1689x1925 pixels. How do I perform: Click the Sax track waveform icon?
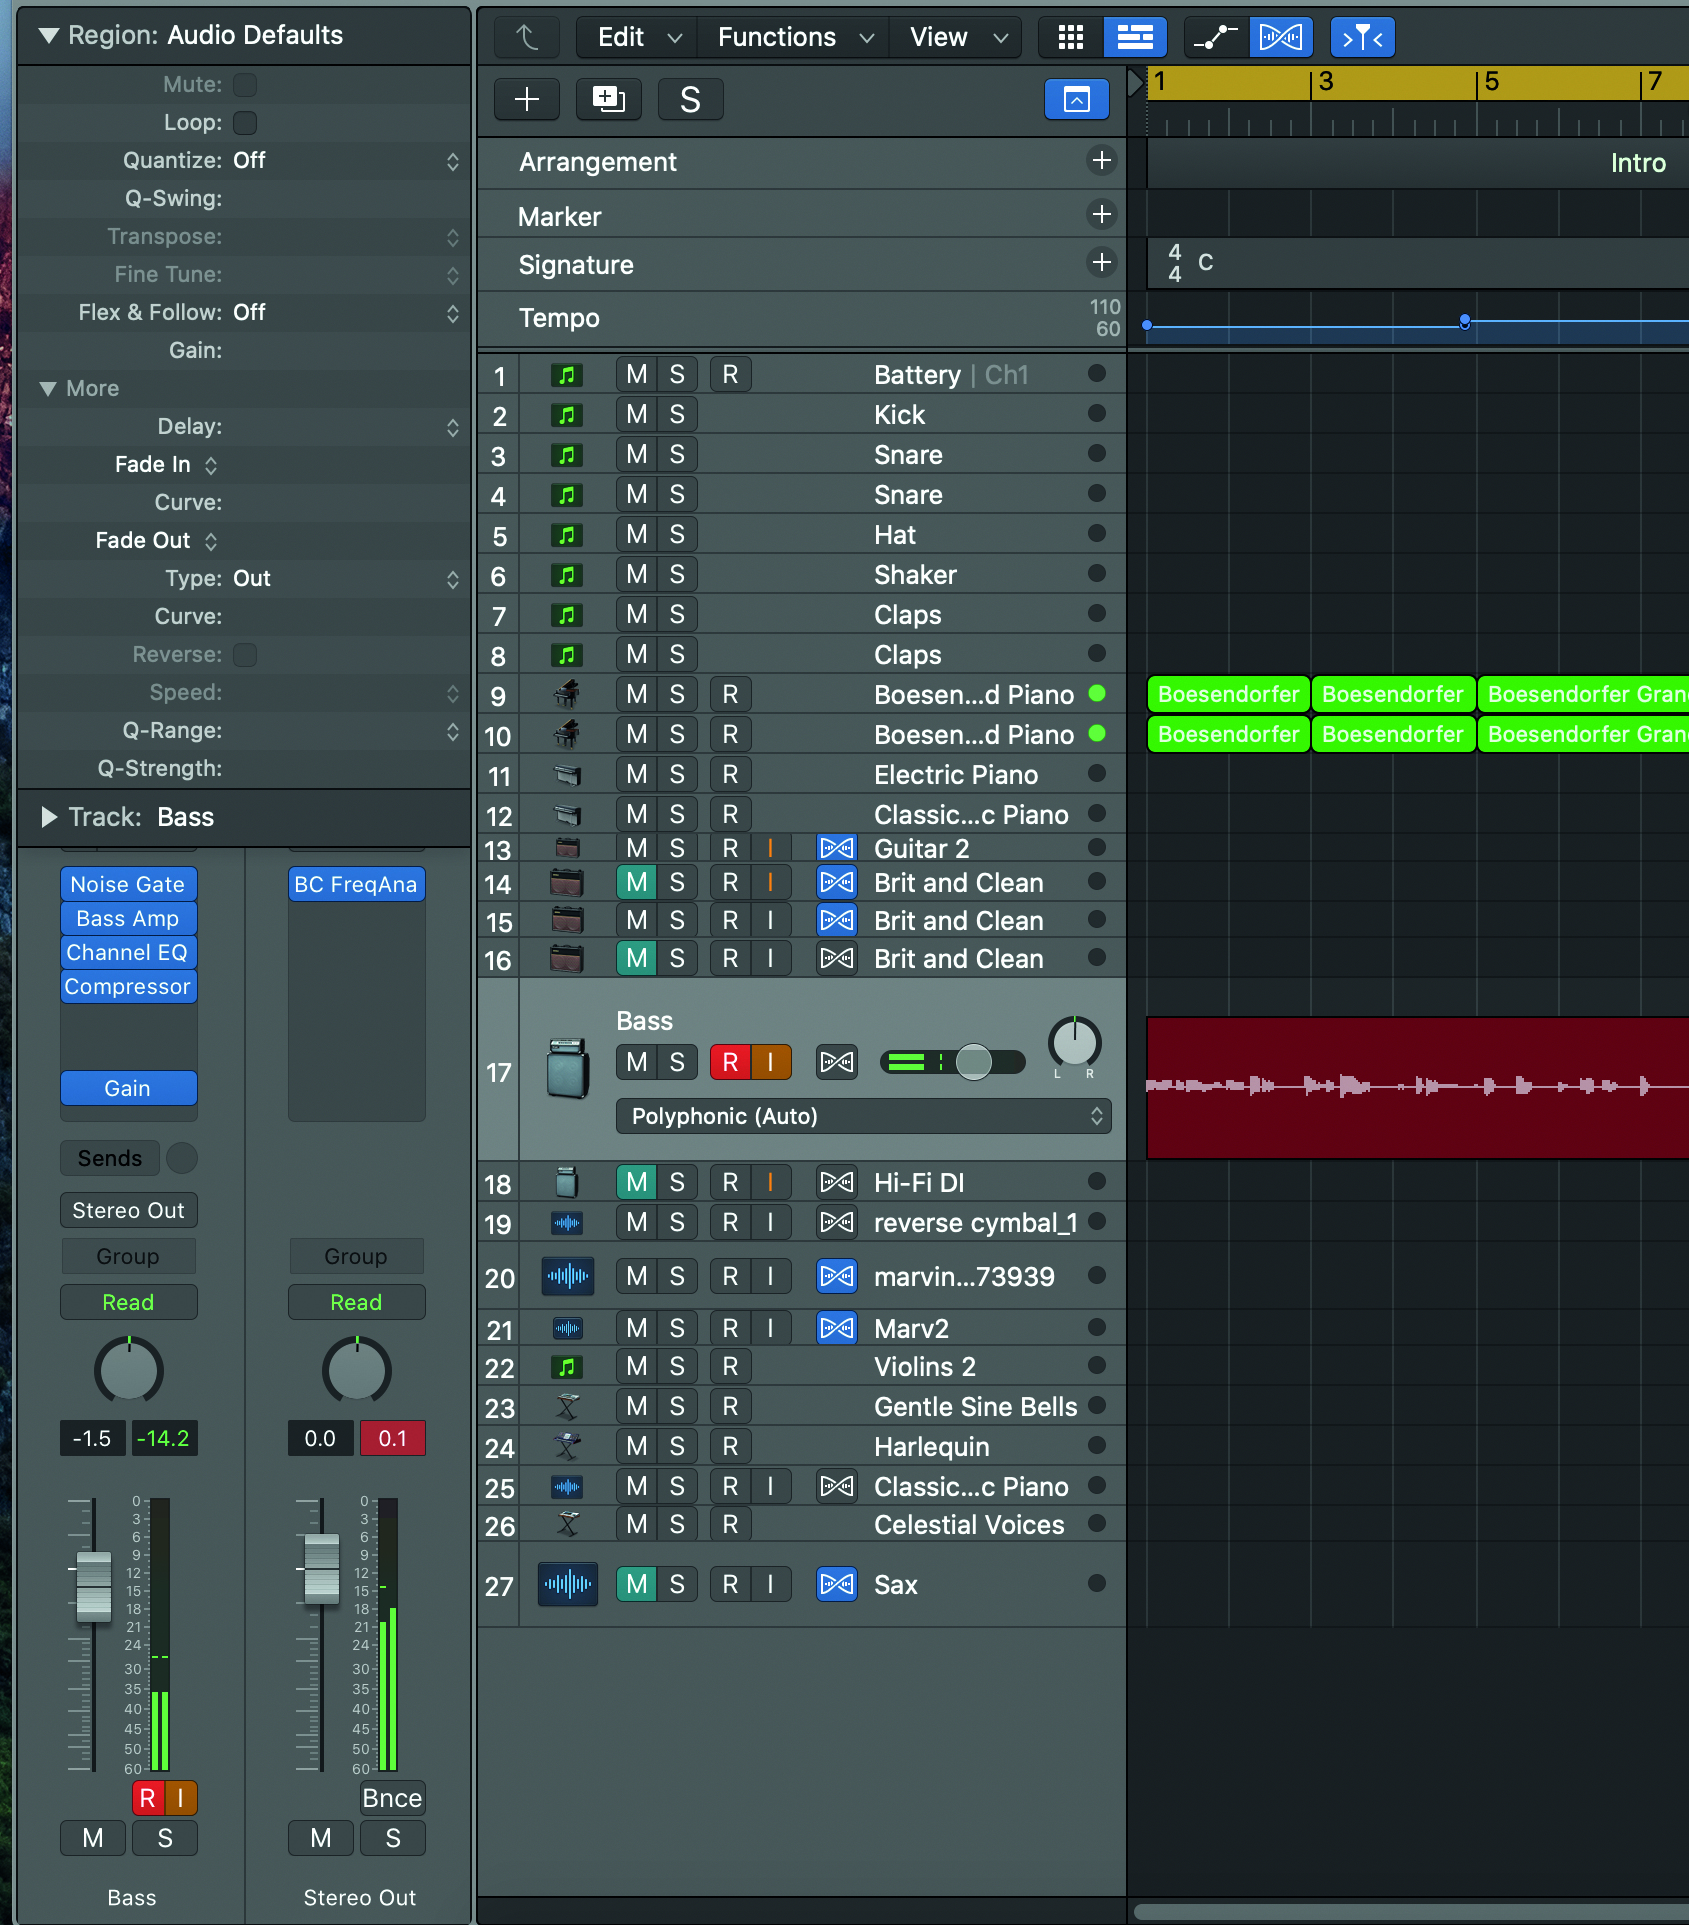(x=567, y=1584)
